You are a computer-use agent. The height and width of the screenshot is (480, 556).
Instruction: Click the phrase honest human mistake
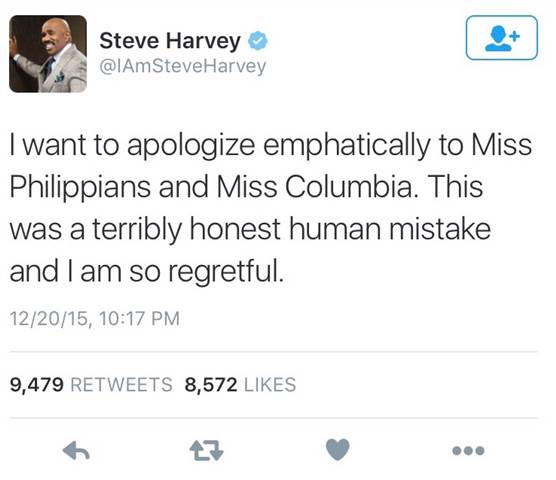coord(340,229)
